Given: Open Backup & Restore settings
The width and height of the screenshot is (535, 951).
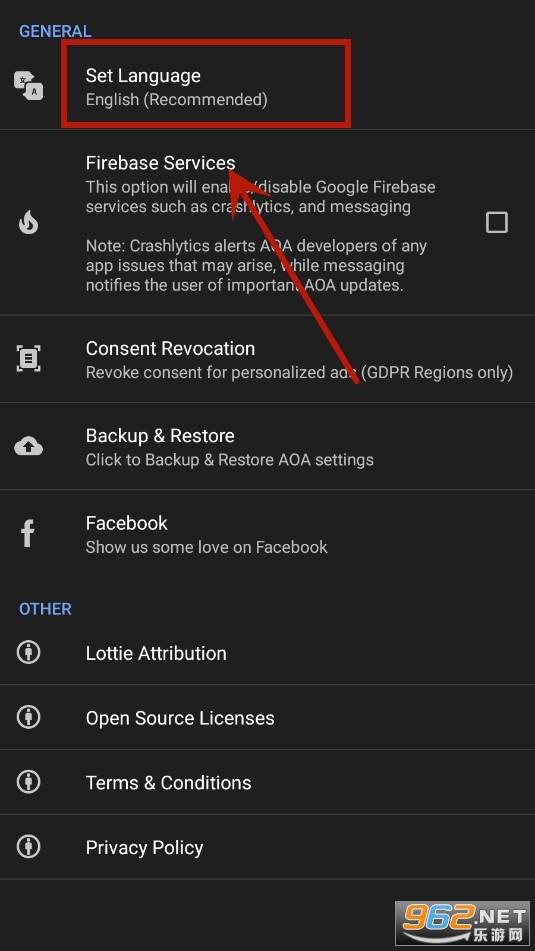Looking at the screenshot, I should click(268, 446).
